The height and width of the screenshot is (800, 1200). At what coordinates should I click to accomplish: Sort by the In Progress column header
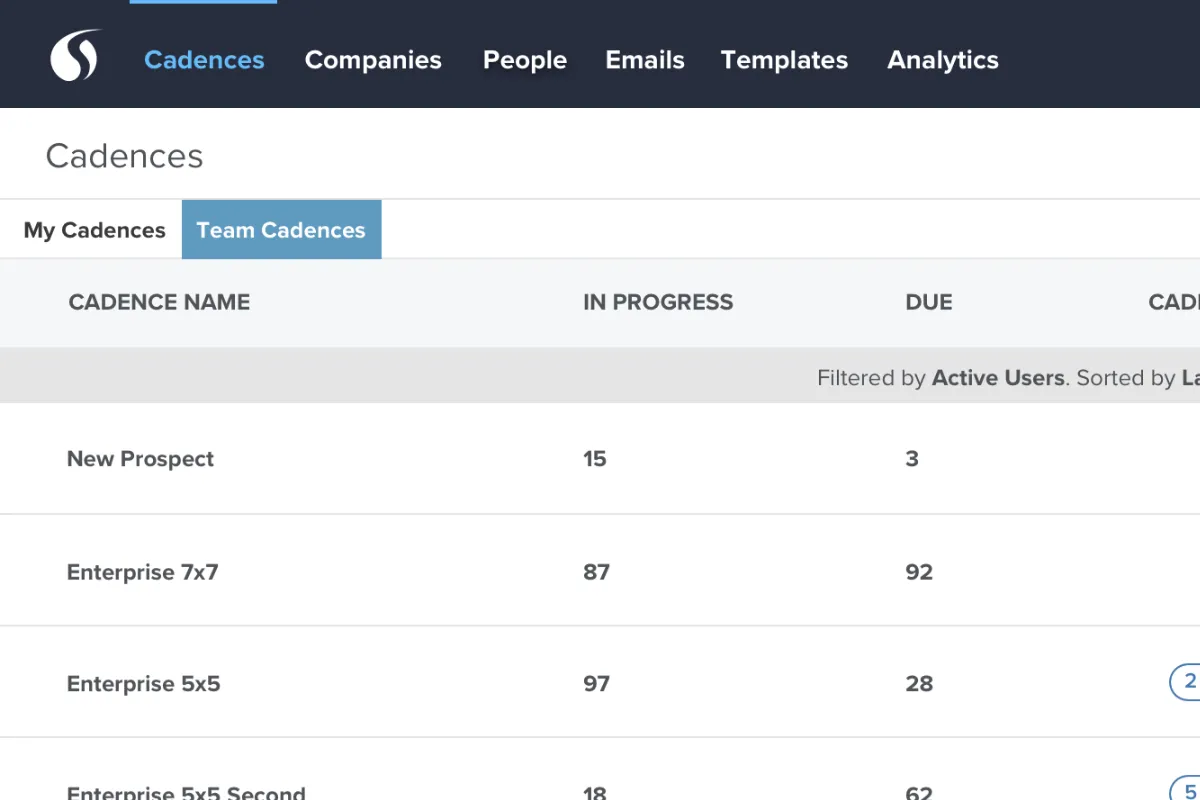click(x=658, y=302)
